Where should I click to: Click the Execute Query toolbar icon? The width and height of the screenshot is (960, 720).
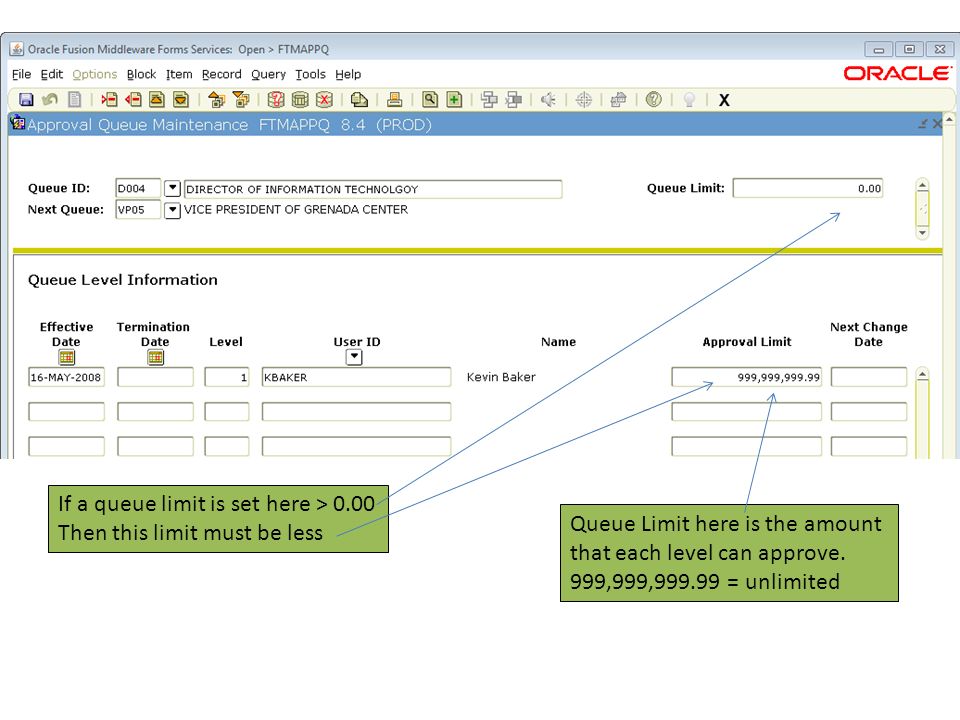click(x=300, y=99)
